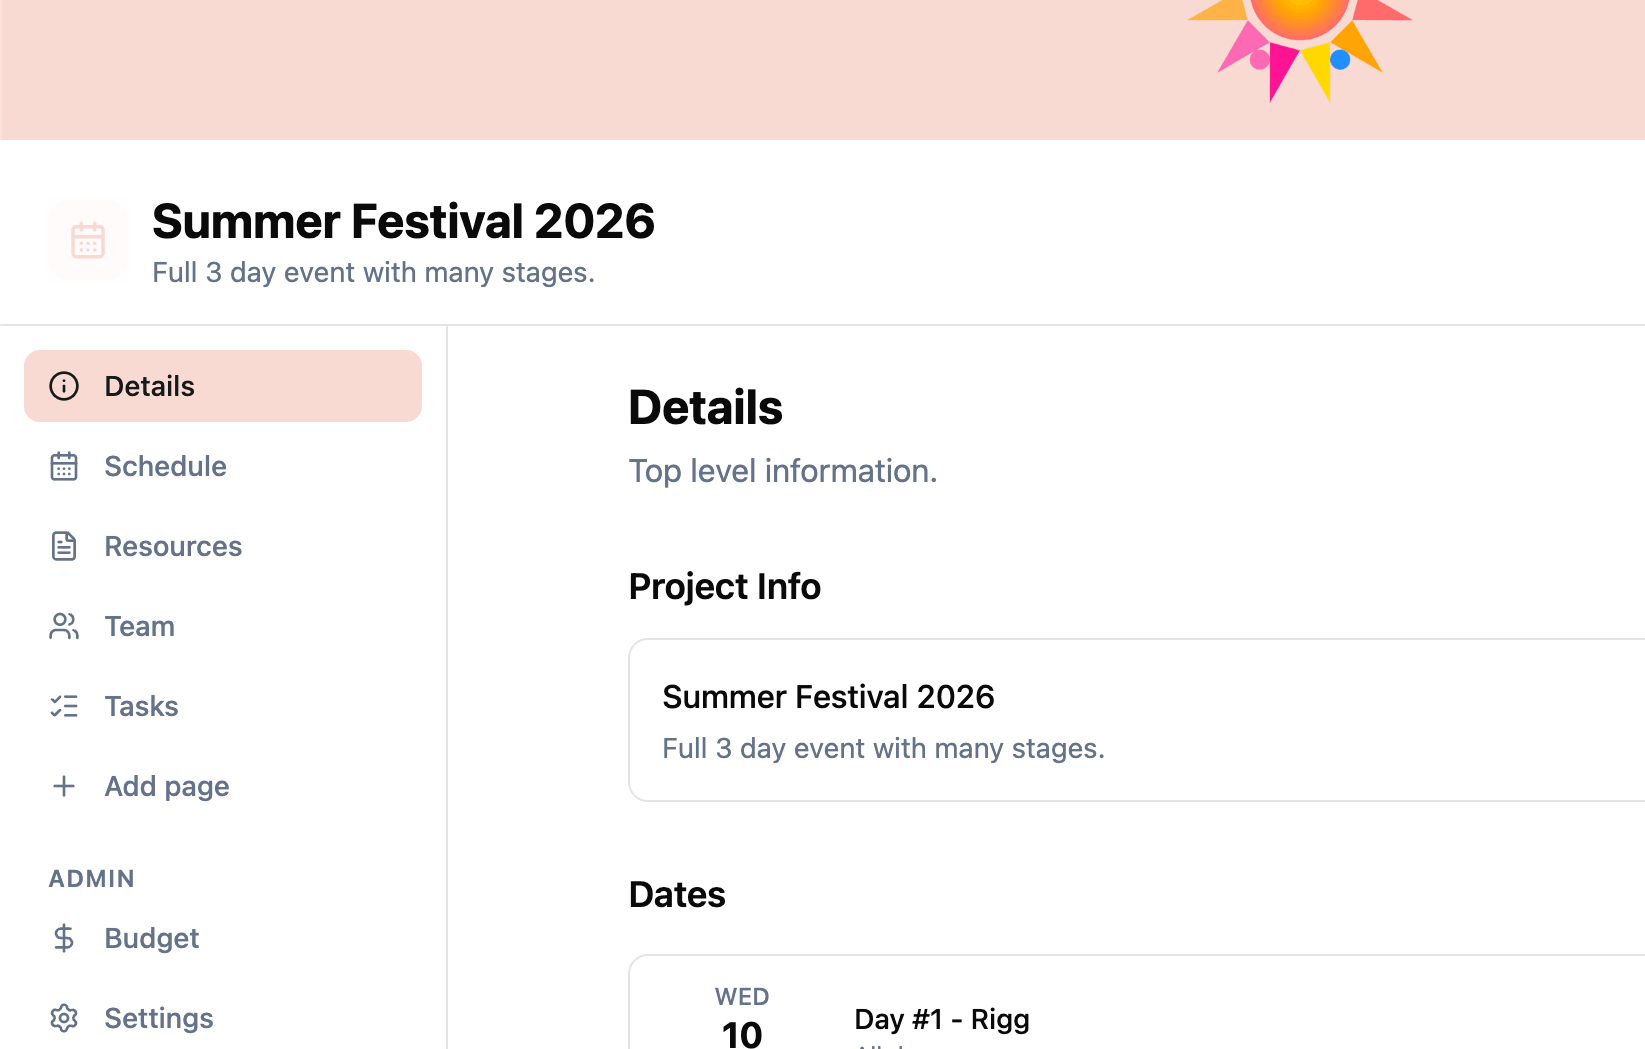Switch to the Team page

(140, 626)
